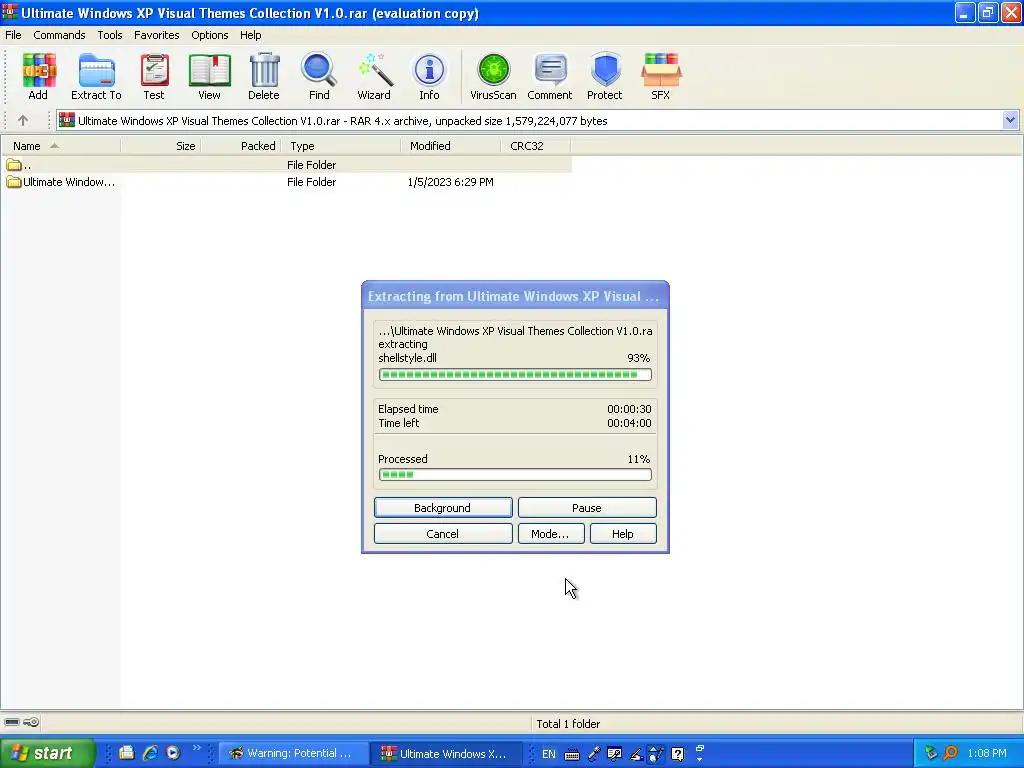
Task: Click the orange magnifier tray icon
Action: coord(951,753)
